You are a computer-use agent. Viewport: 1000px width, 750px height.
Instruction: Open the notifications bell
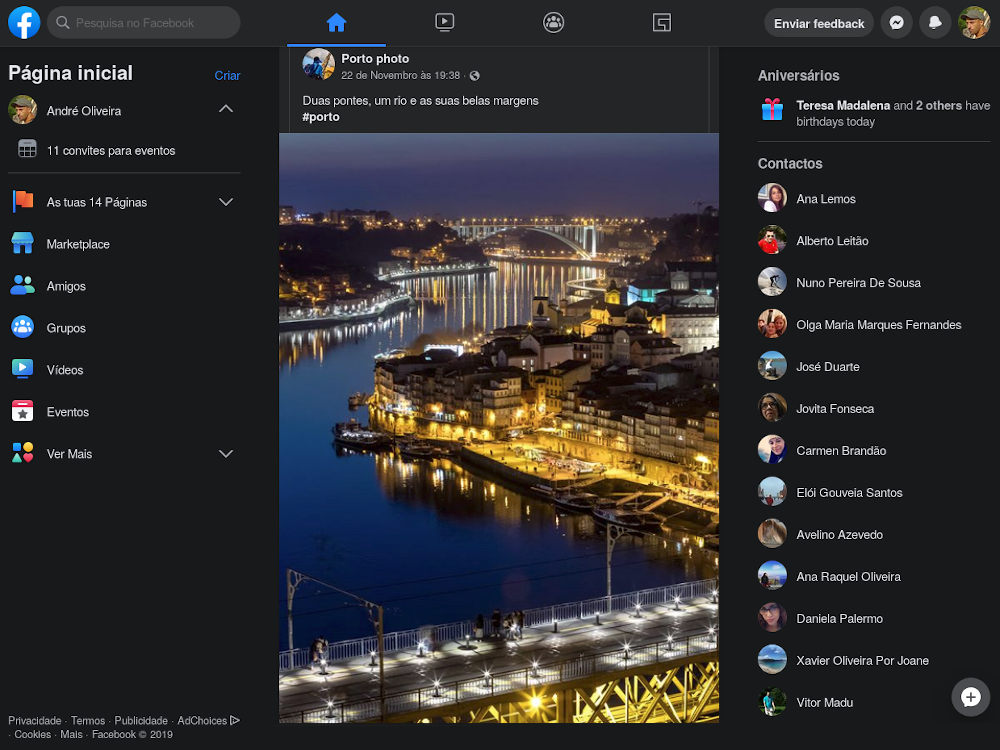[x=935, y=22]
